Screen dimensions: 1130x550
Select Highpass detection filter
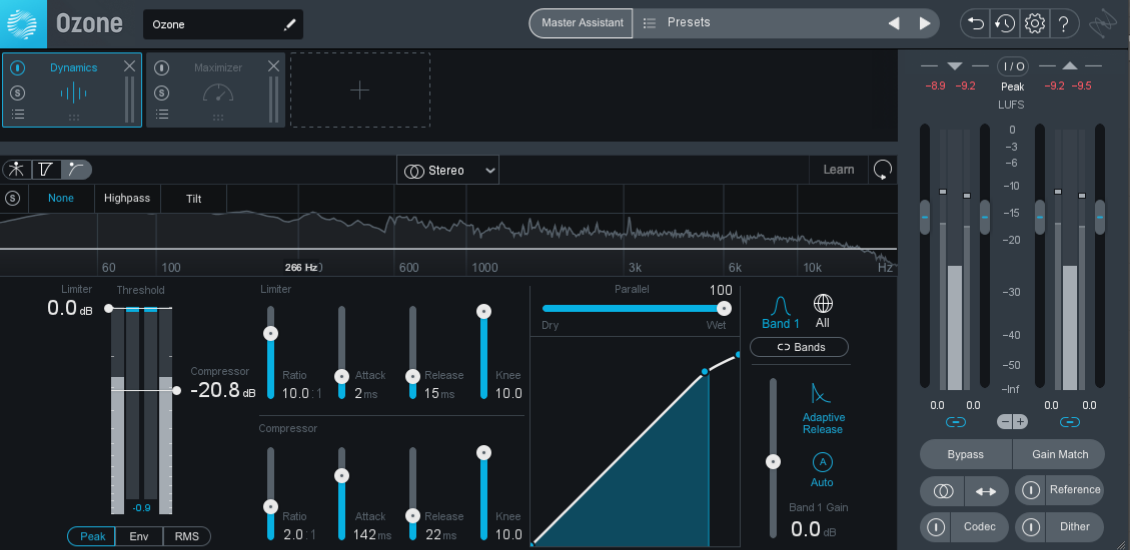click(127, 198)
